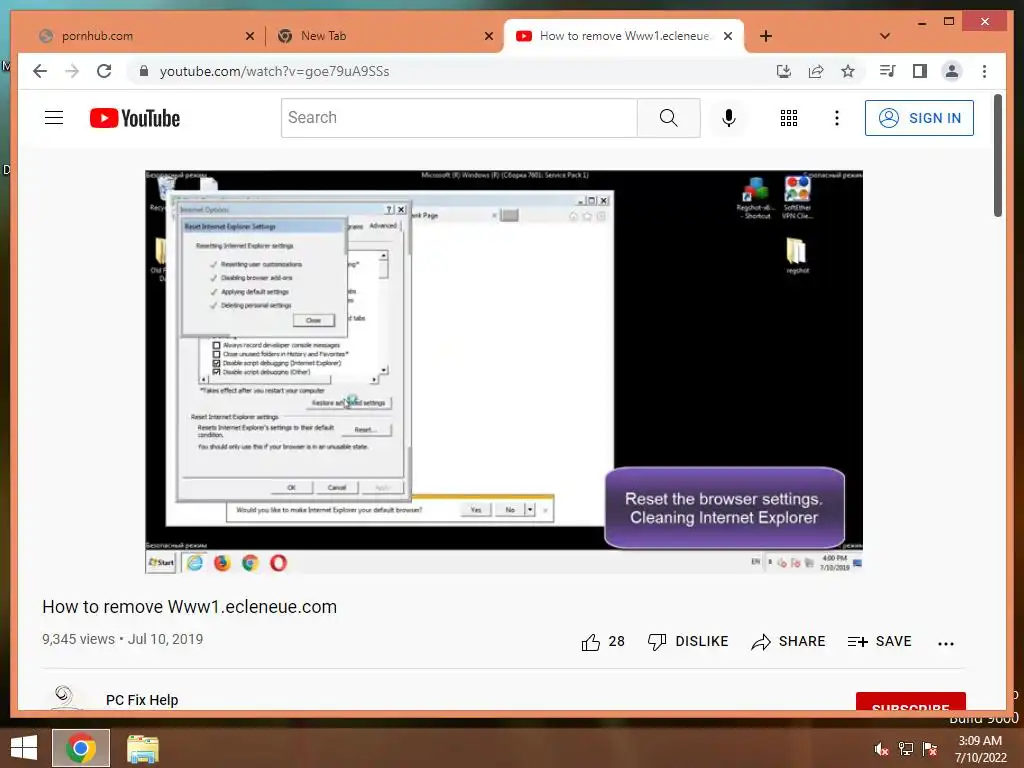Screen dimensions: 1024x768
Task: Open Chrome media controls icon
Action: [888, 71]
